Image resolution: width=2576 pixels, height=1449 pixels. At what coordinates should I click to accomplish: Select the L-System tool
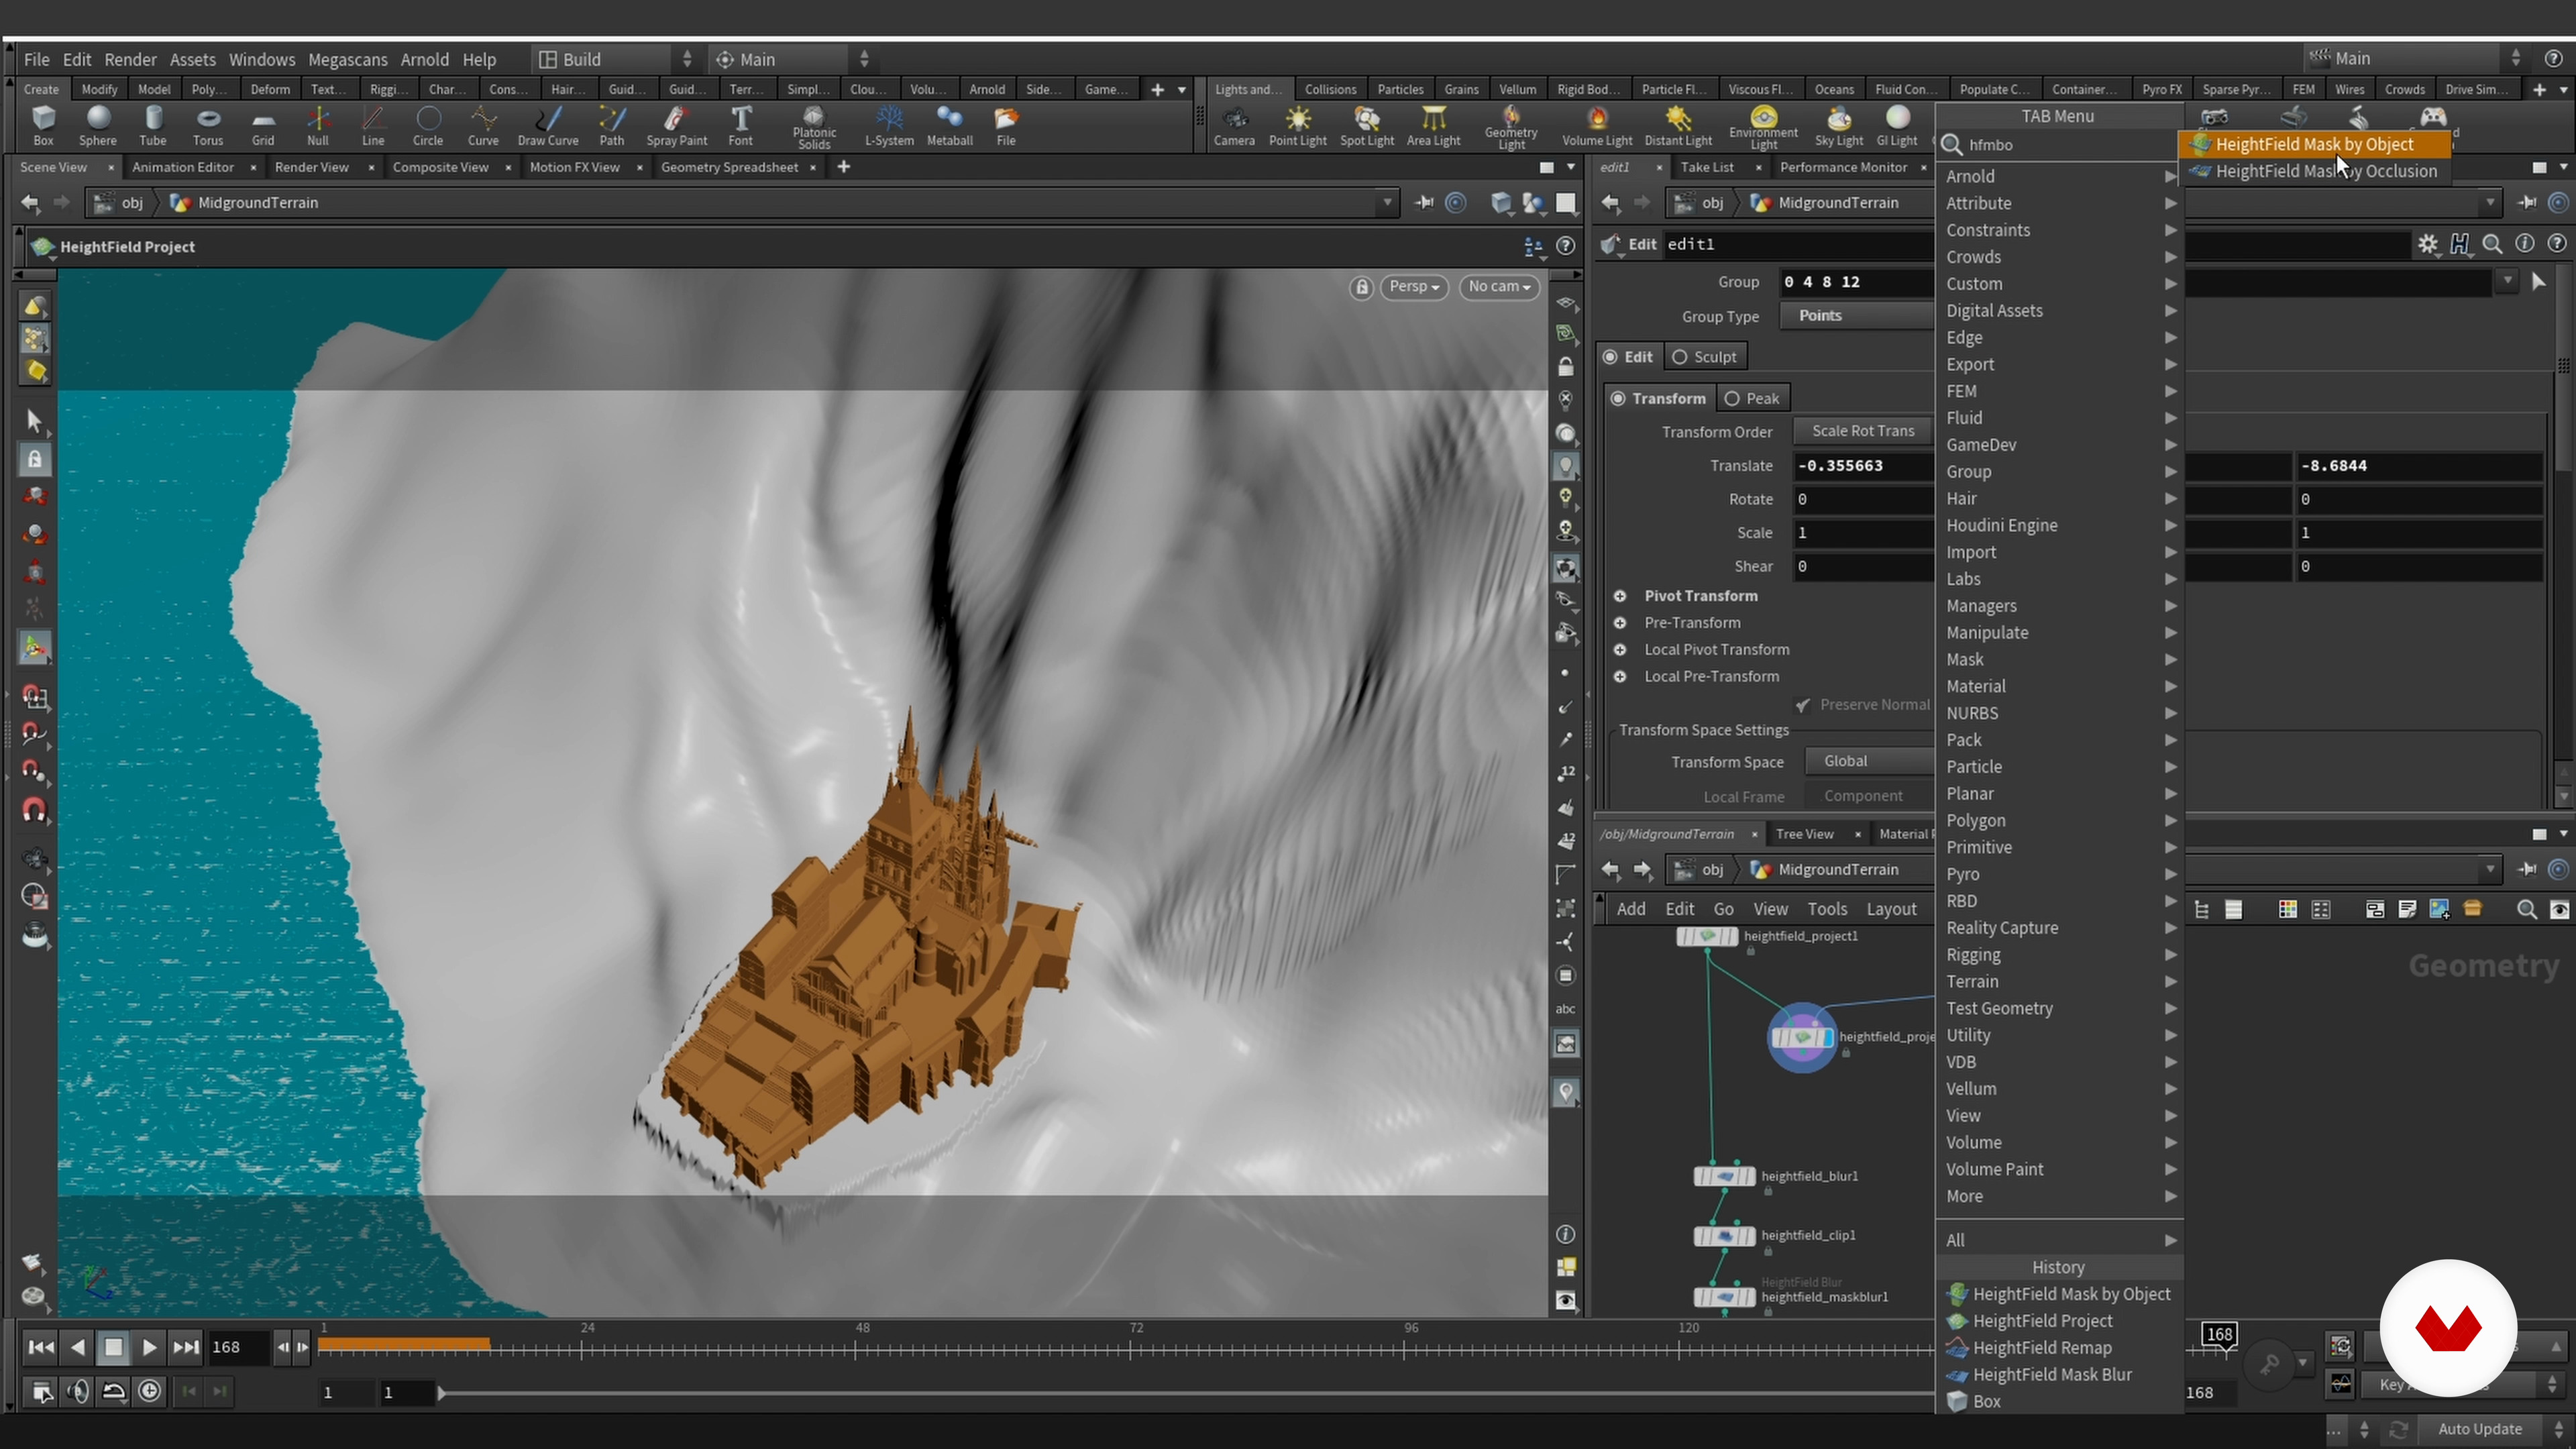coord(889,126)
